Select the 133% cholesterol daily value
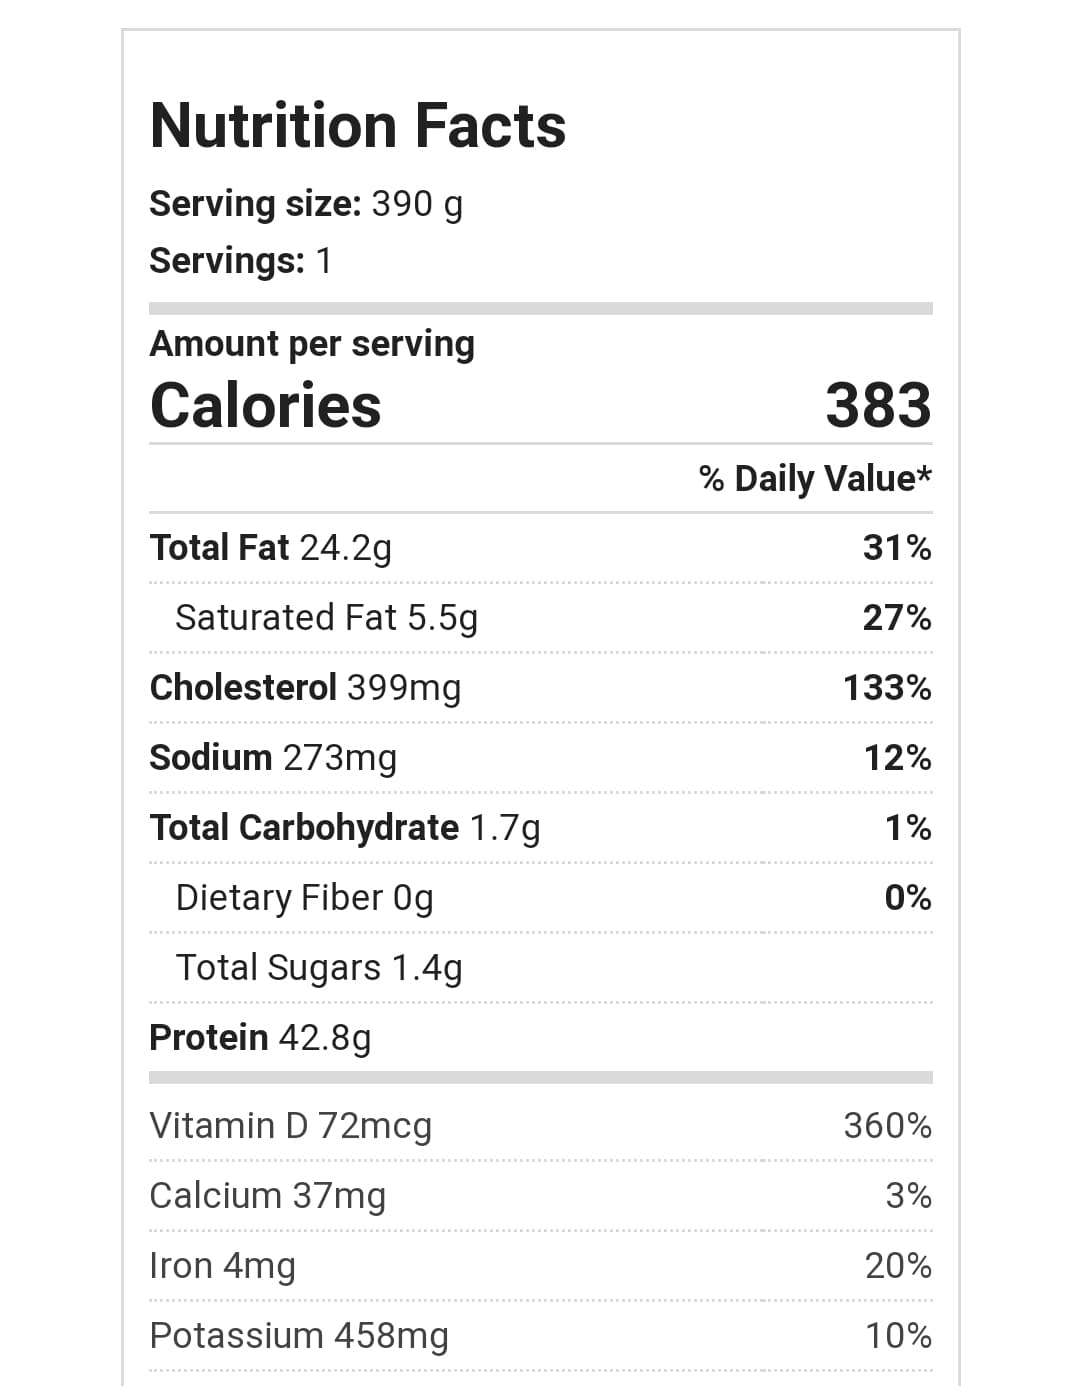The image size is (1071, 1386). [x=887, y=688]
